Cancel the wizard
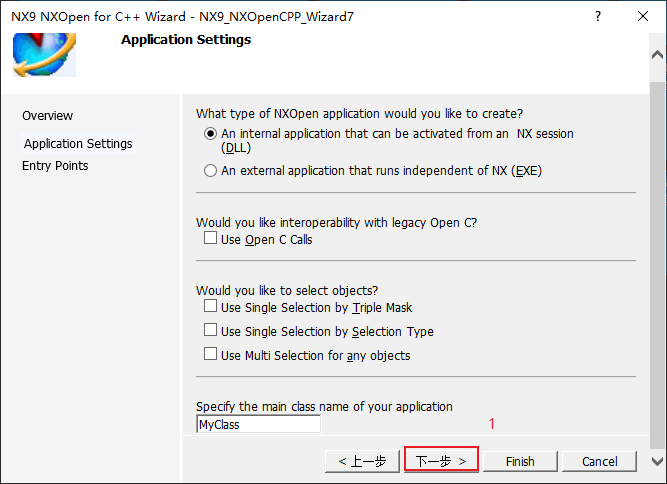This screenshot has height=484, width=667. click(x=599, y=461)
